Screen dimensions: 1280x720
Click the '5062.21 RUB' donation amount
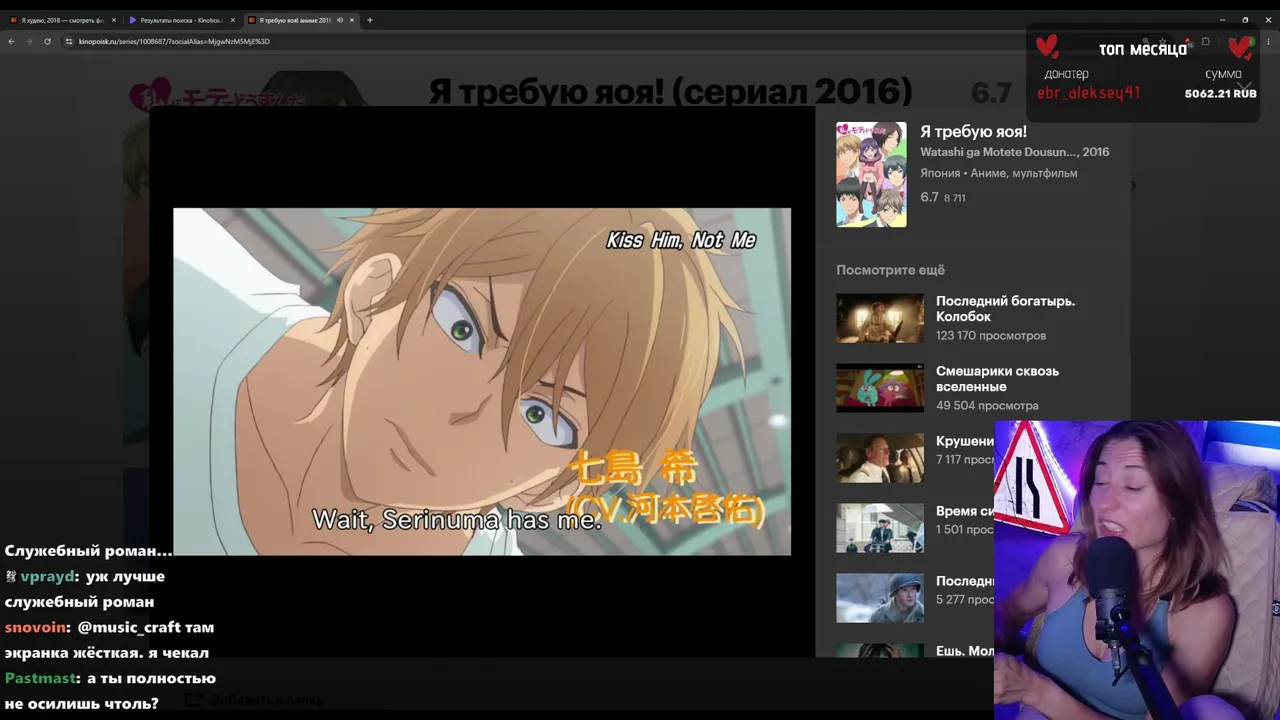(x=1220, y=94)
